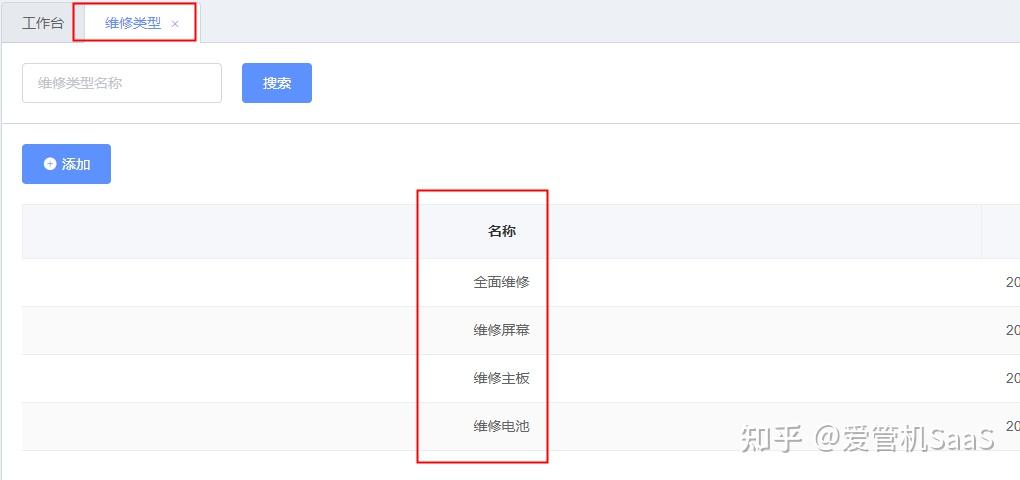Click the cut-off column header right of 名称
1020x480 pixels.
click(1001, 231)
